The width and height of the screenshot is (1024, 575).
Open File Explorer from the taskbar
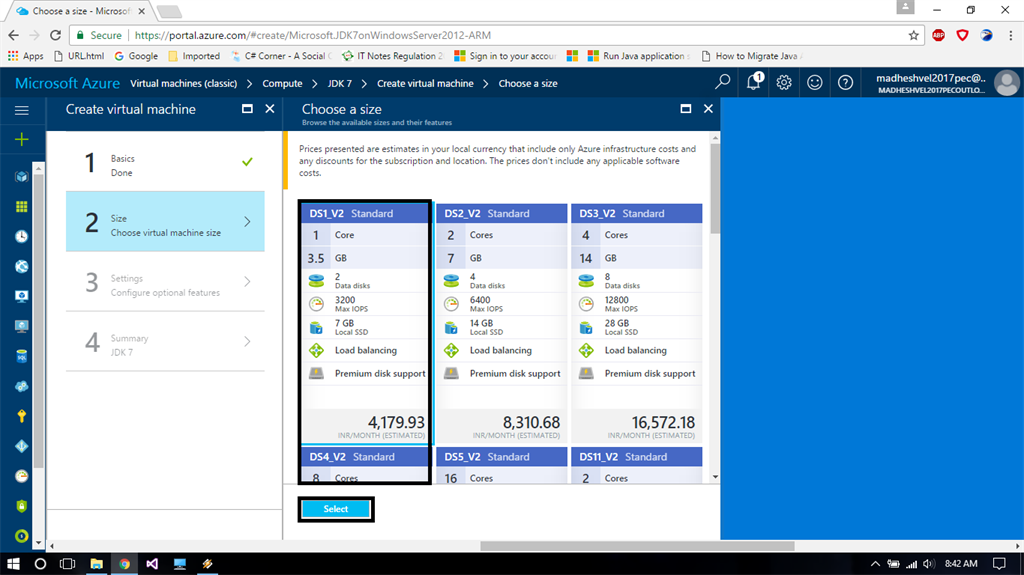coord(96,563)
